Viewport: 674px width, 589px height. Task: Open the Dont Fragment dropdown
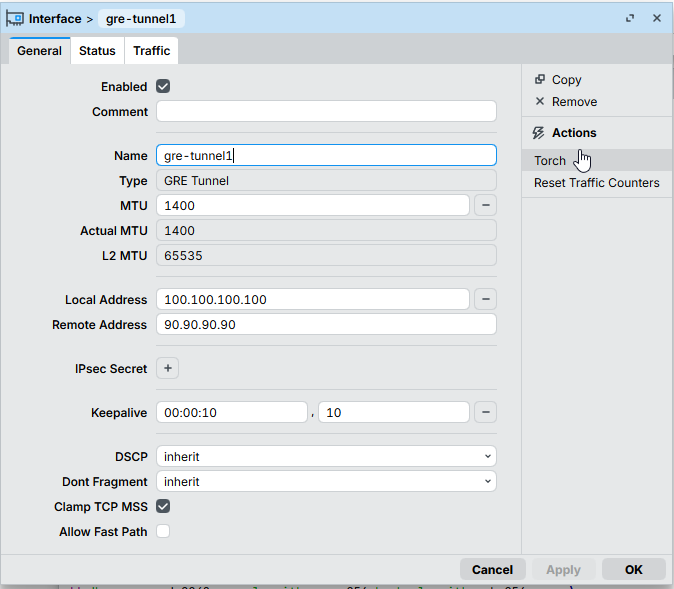coord(326,482)
